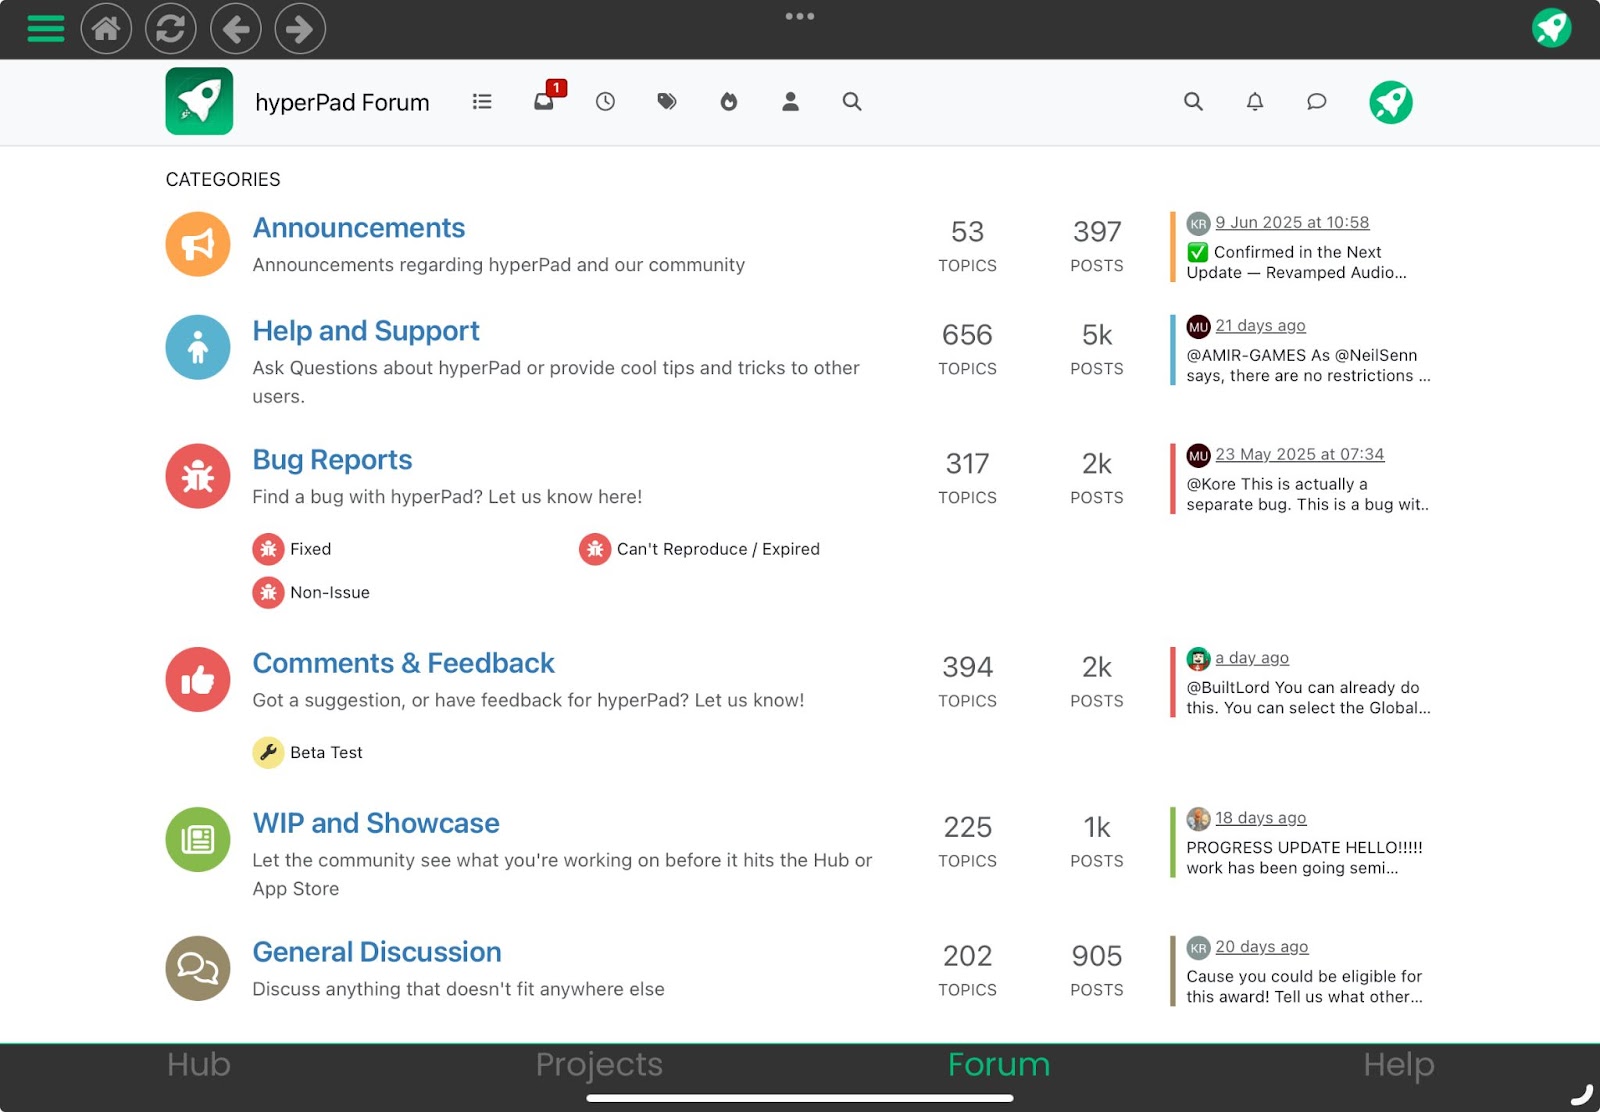Open post dated 23 May 2025 at 07:34
Viewport: 1600px width, 1112px height.
(1300, 454)
